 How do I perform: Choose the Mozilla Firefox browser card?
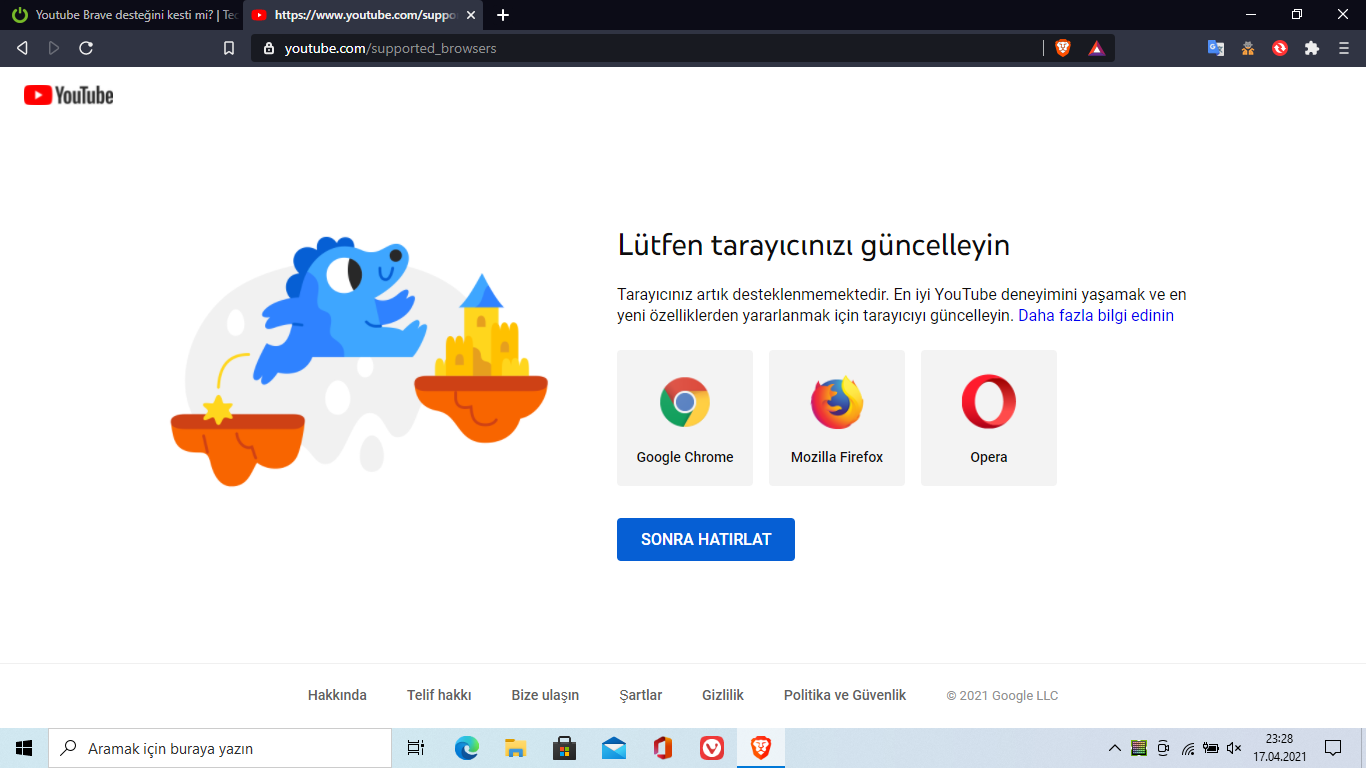(x=837, y=418)
